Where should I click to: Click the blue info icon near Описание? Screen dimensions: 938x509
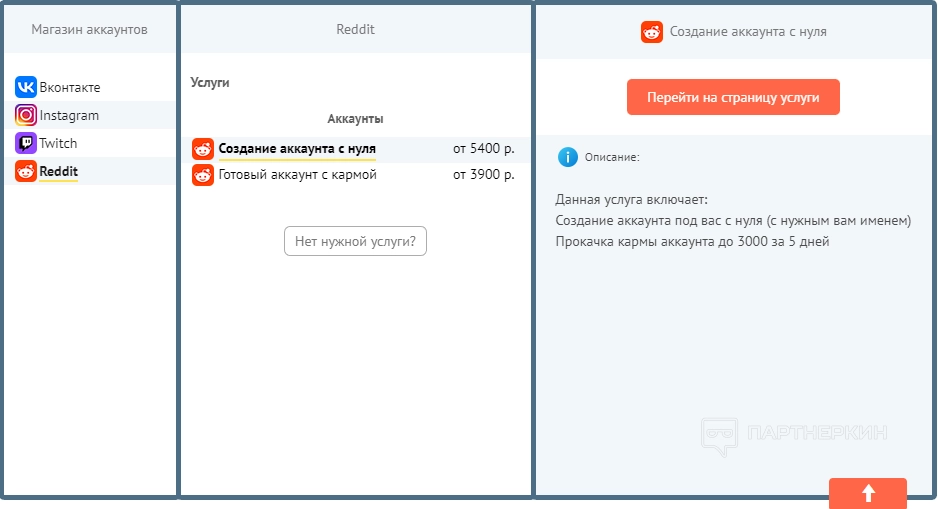pos(568,157)
